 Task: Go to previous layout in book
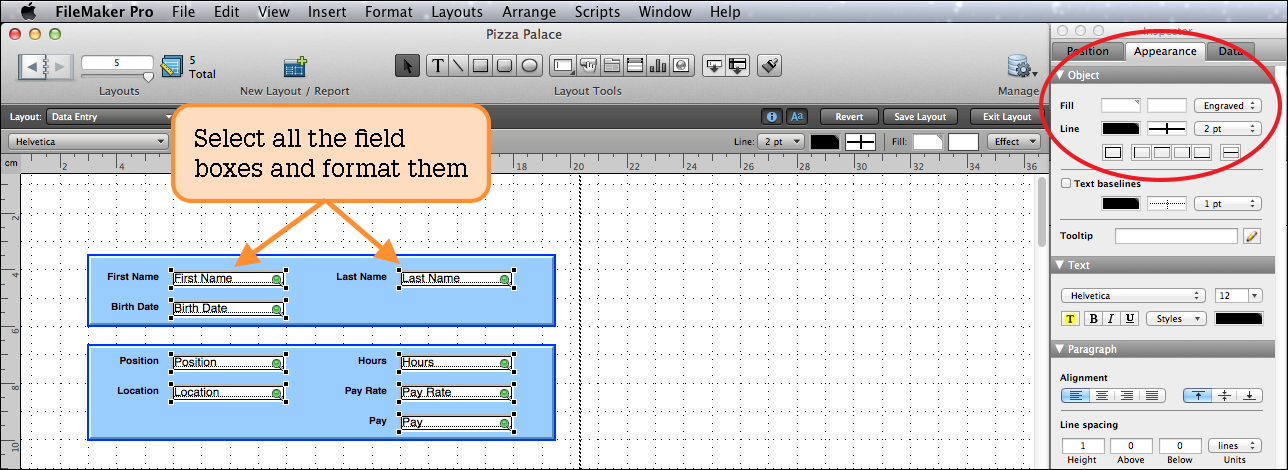point(31,67)
